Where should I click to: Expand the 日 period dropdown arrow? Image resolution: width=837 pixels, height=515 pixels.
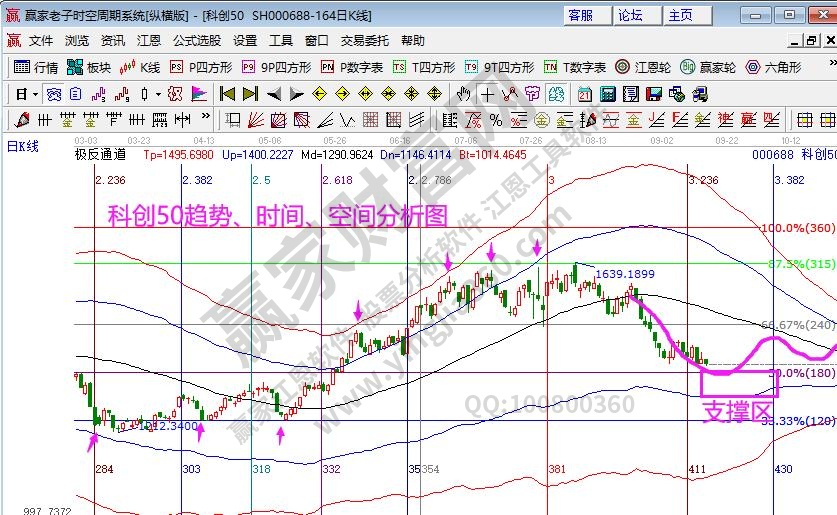[x=35, y=94]
